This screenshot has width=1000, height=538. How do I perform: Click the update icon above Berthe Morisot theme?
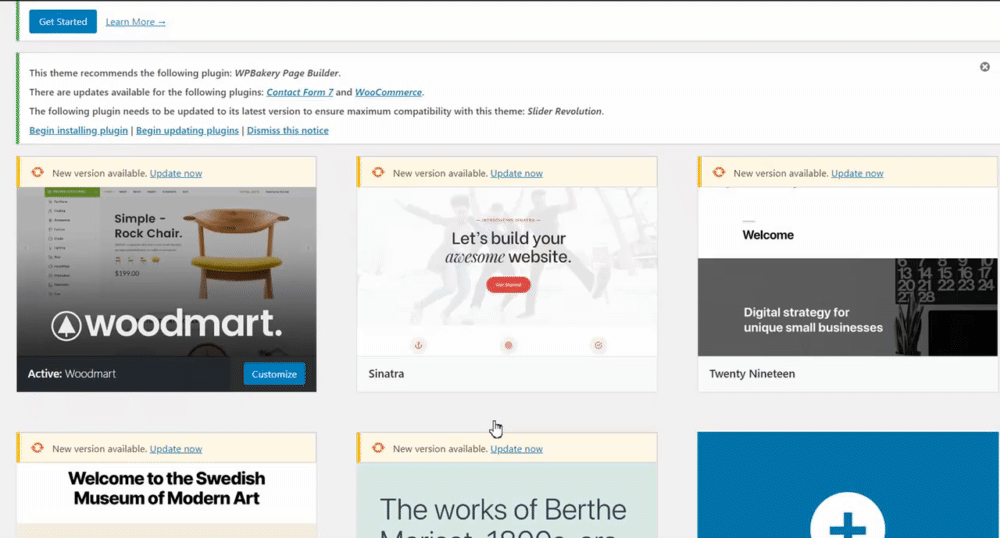tap(378, 447)
